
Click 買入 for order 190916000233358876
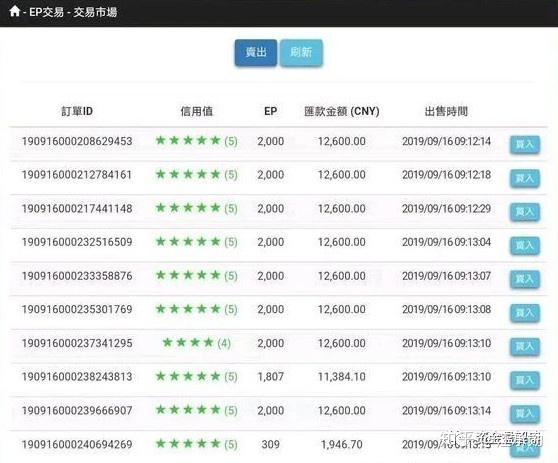click(525, 279)
